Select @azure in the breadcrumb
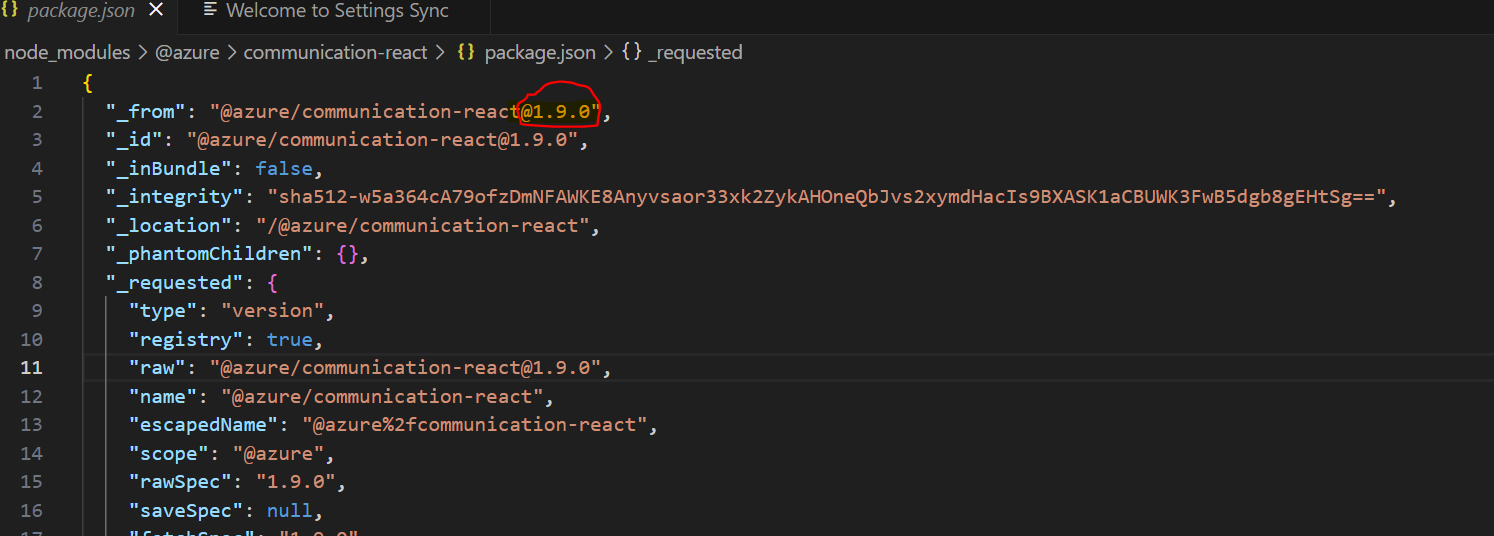The width and height of the screenshot is (1494, 536). (x=187, y=52)
